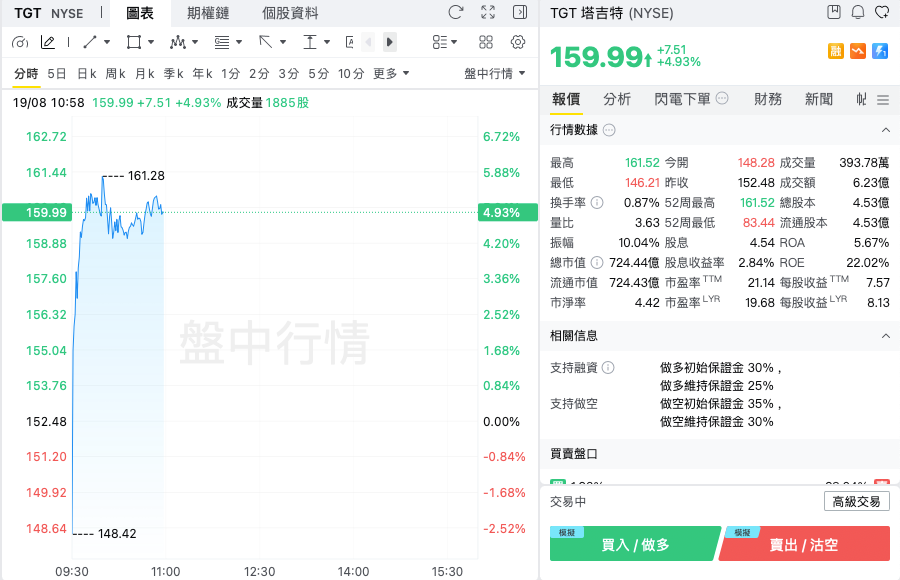Screen dimensions: 900x580
Task: Show info for 總市值
Action: pyautogui.click(x=597, y=262)
